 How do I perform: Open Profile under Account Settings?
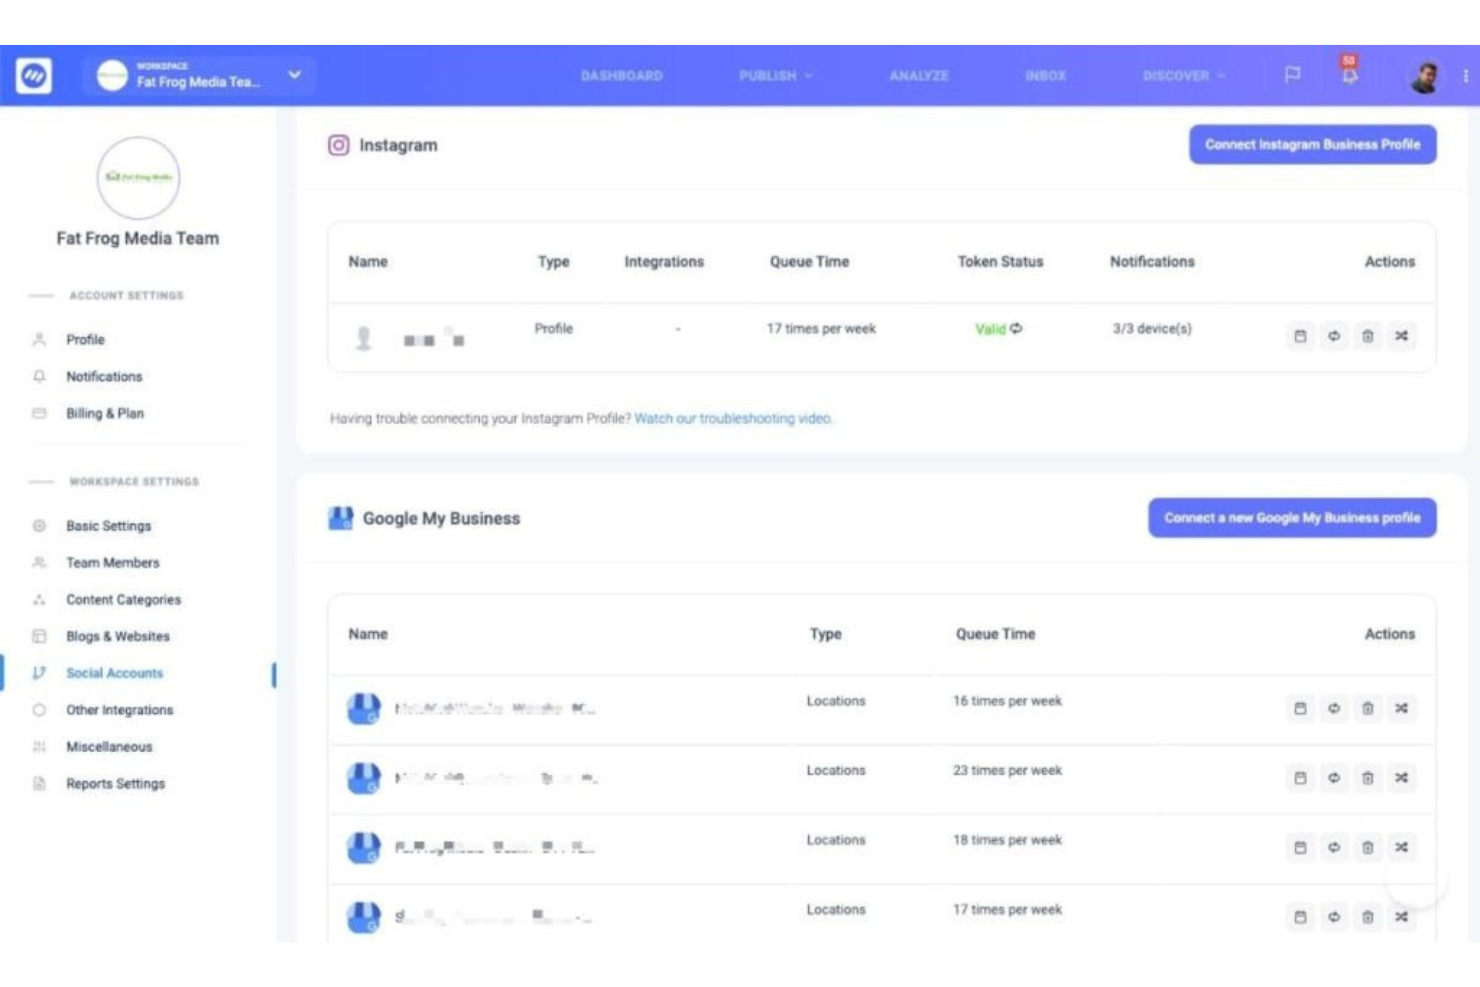click(x=85, y=340)
